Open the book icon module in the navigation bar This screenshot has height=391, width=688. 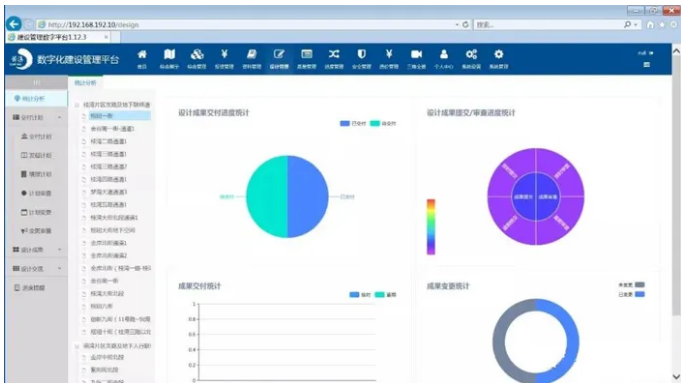point(252,54)
